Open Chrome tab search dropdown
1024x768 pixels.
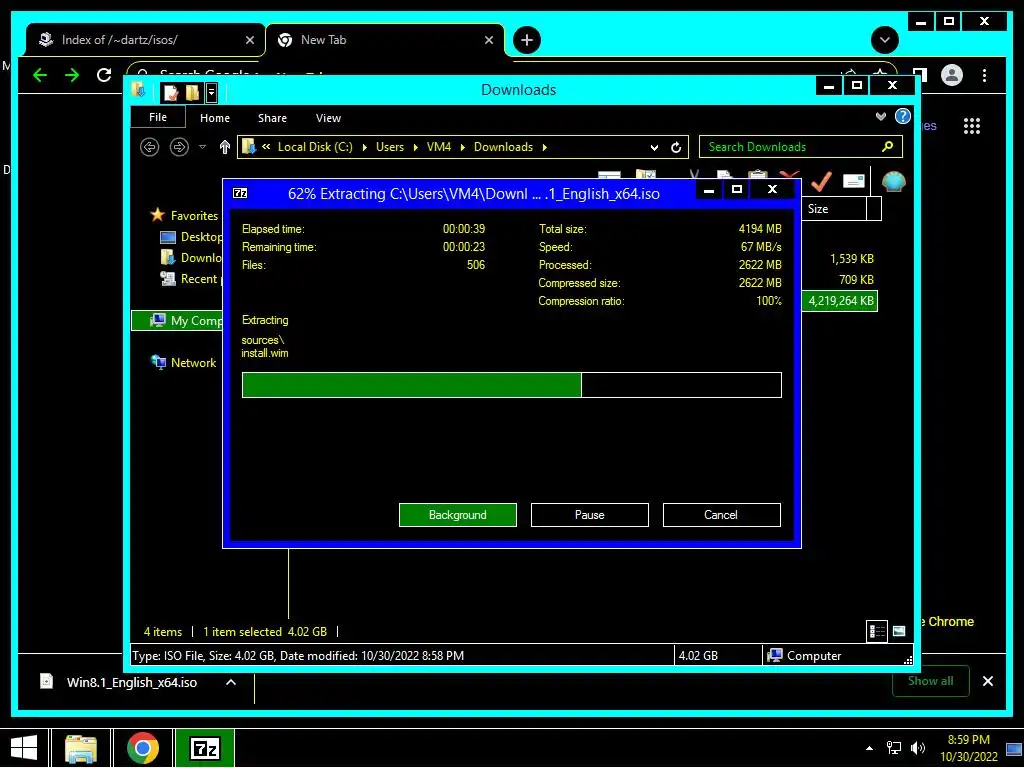pyautogui.click(x=884, y=40)
